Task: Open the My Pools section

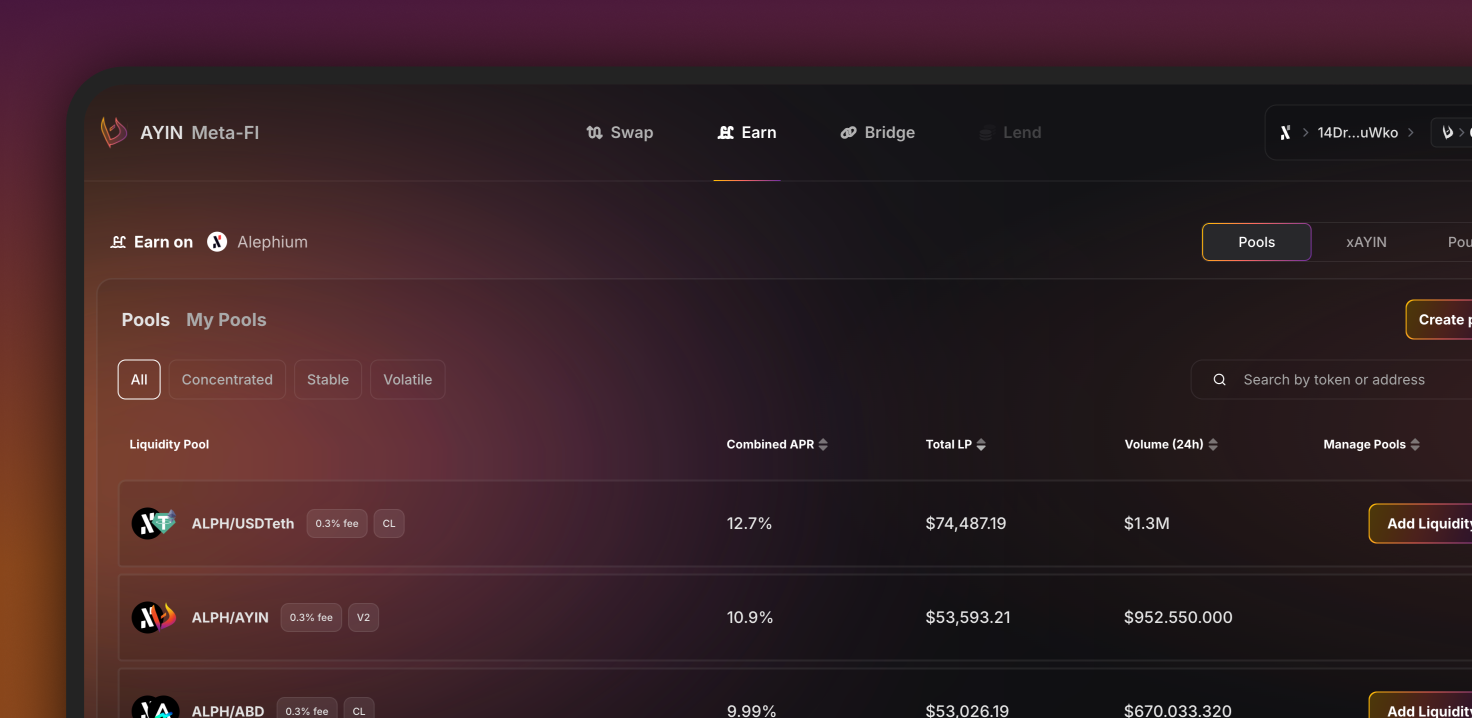Action: tap(226, 320)
